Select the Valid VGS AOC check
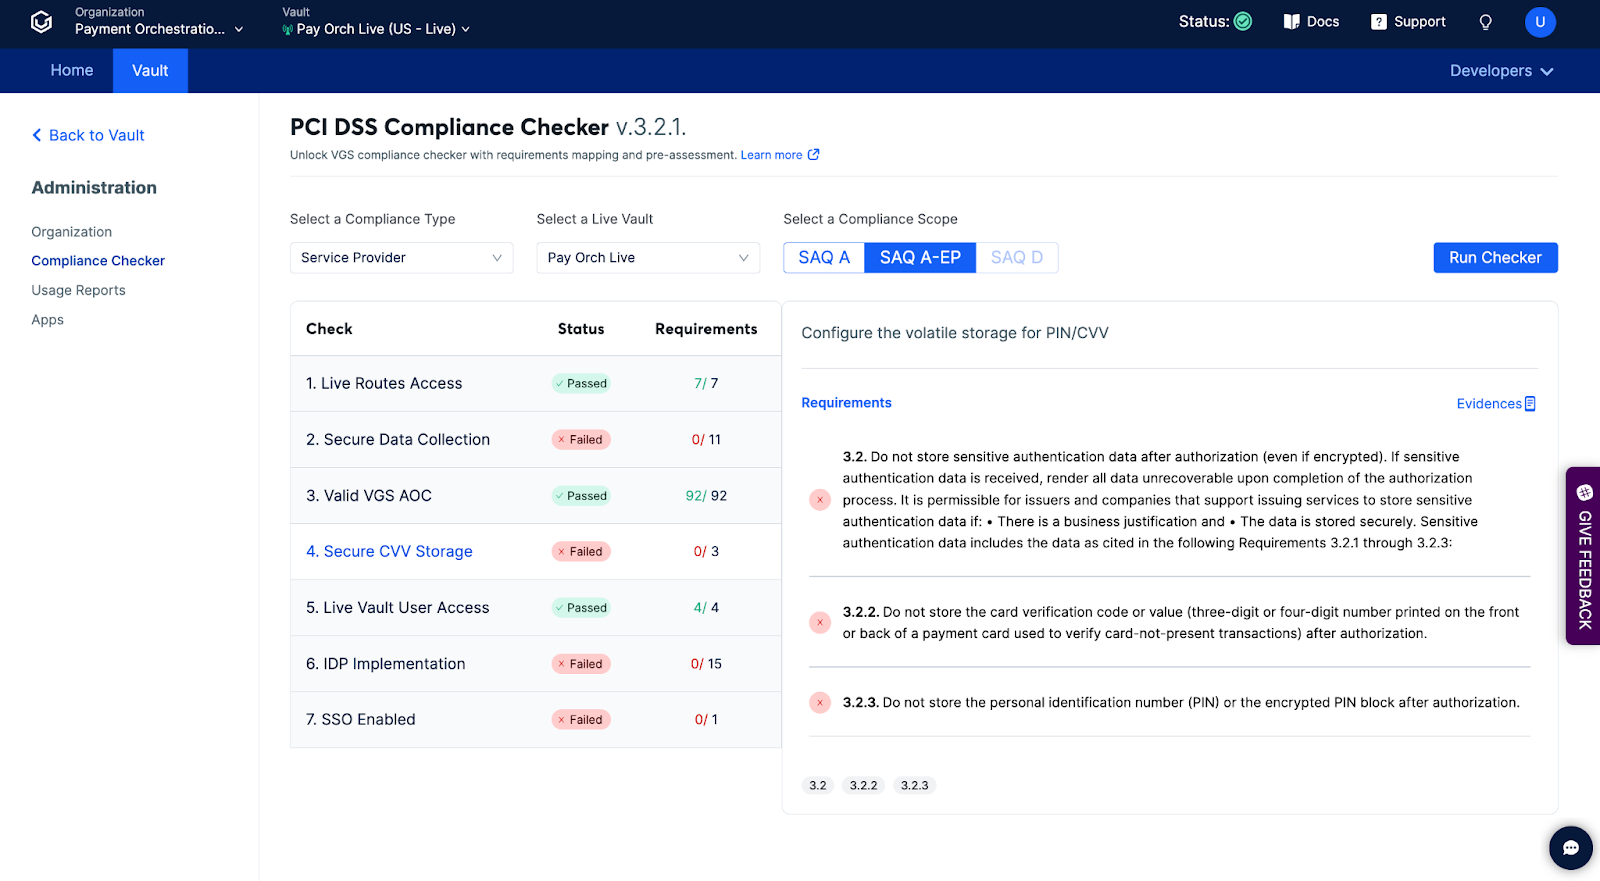Screen dimensions: 1600x881 (369, 496)
